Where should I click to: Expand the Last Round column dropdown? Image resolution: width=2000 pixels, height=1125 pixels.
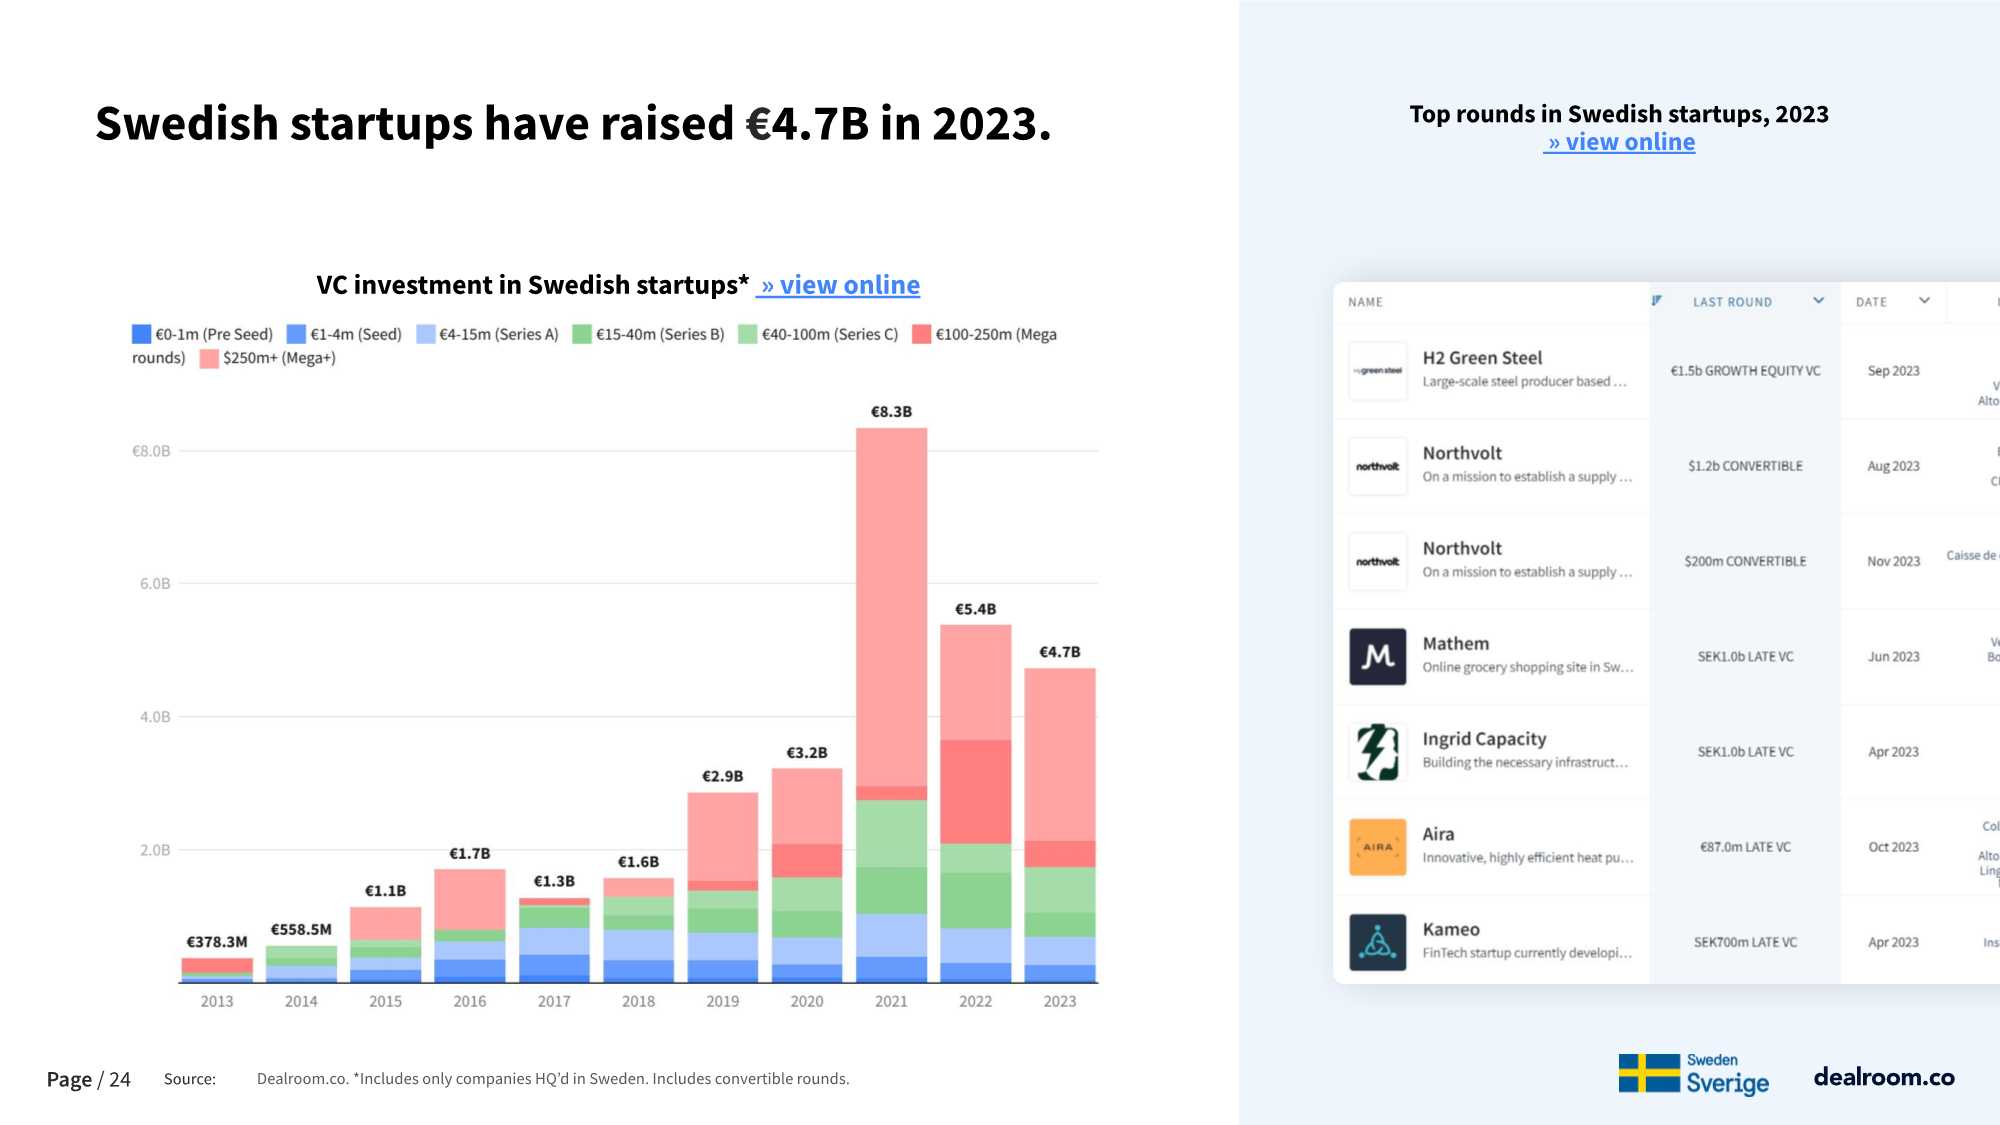(1818, 301)
